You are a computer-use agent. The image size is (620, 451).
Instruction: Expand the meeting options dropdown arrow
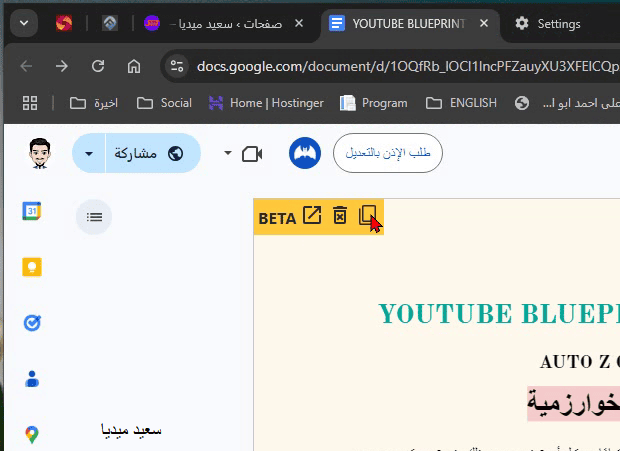(228, 153)
